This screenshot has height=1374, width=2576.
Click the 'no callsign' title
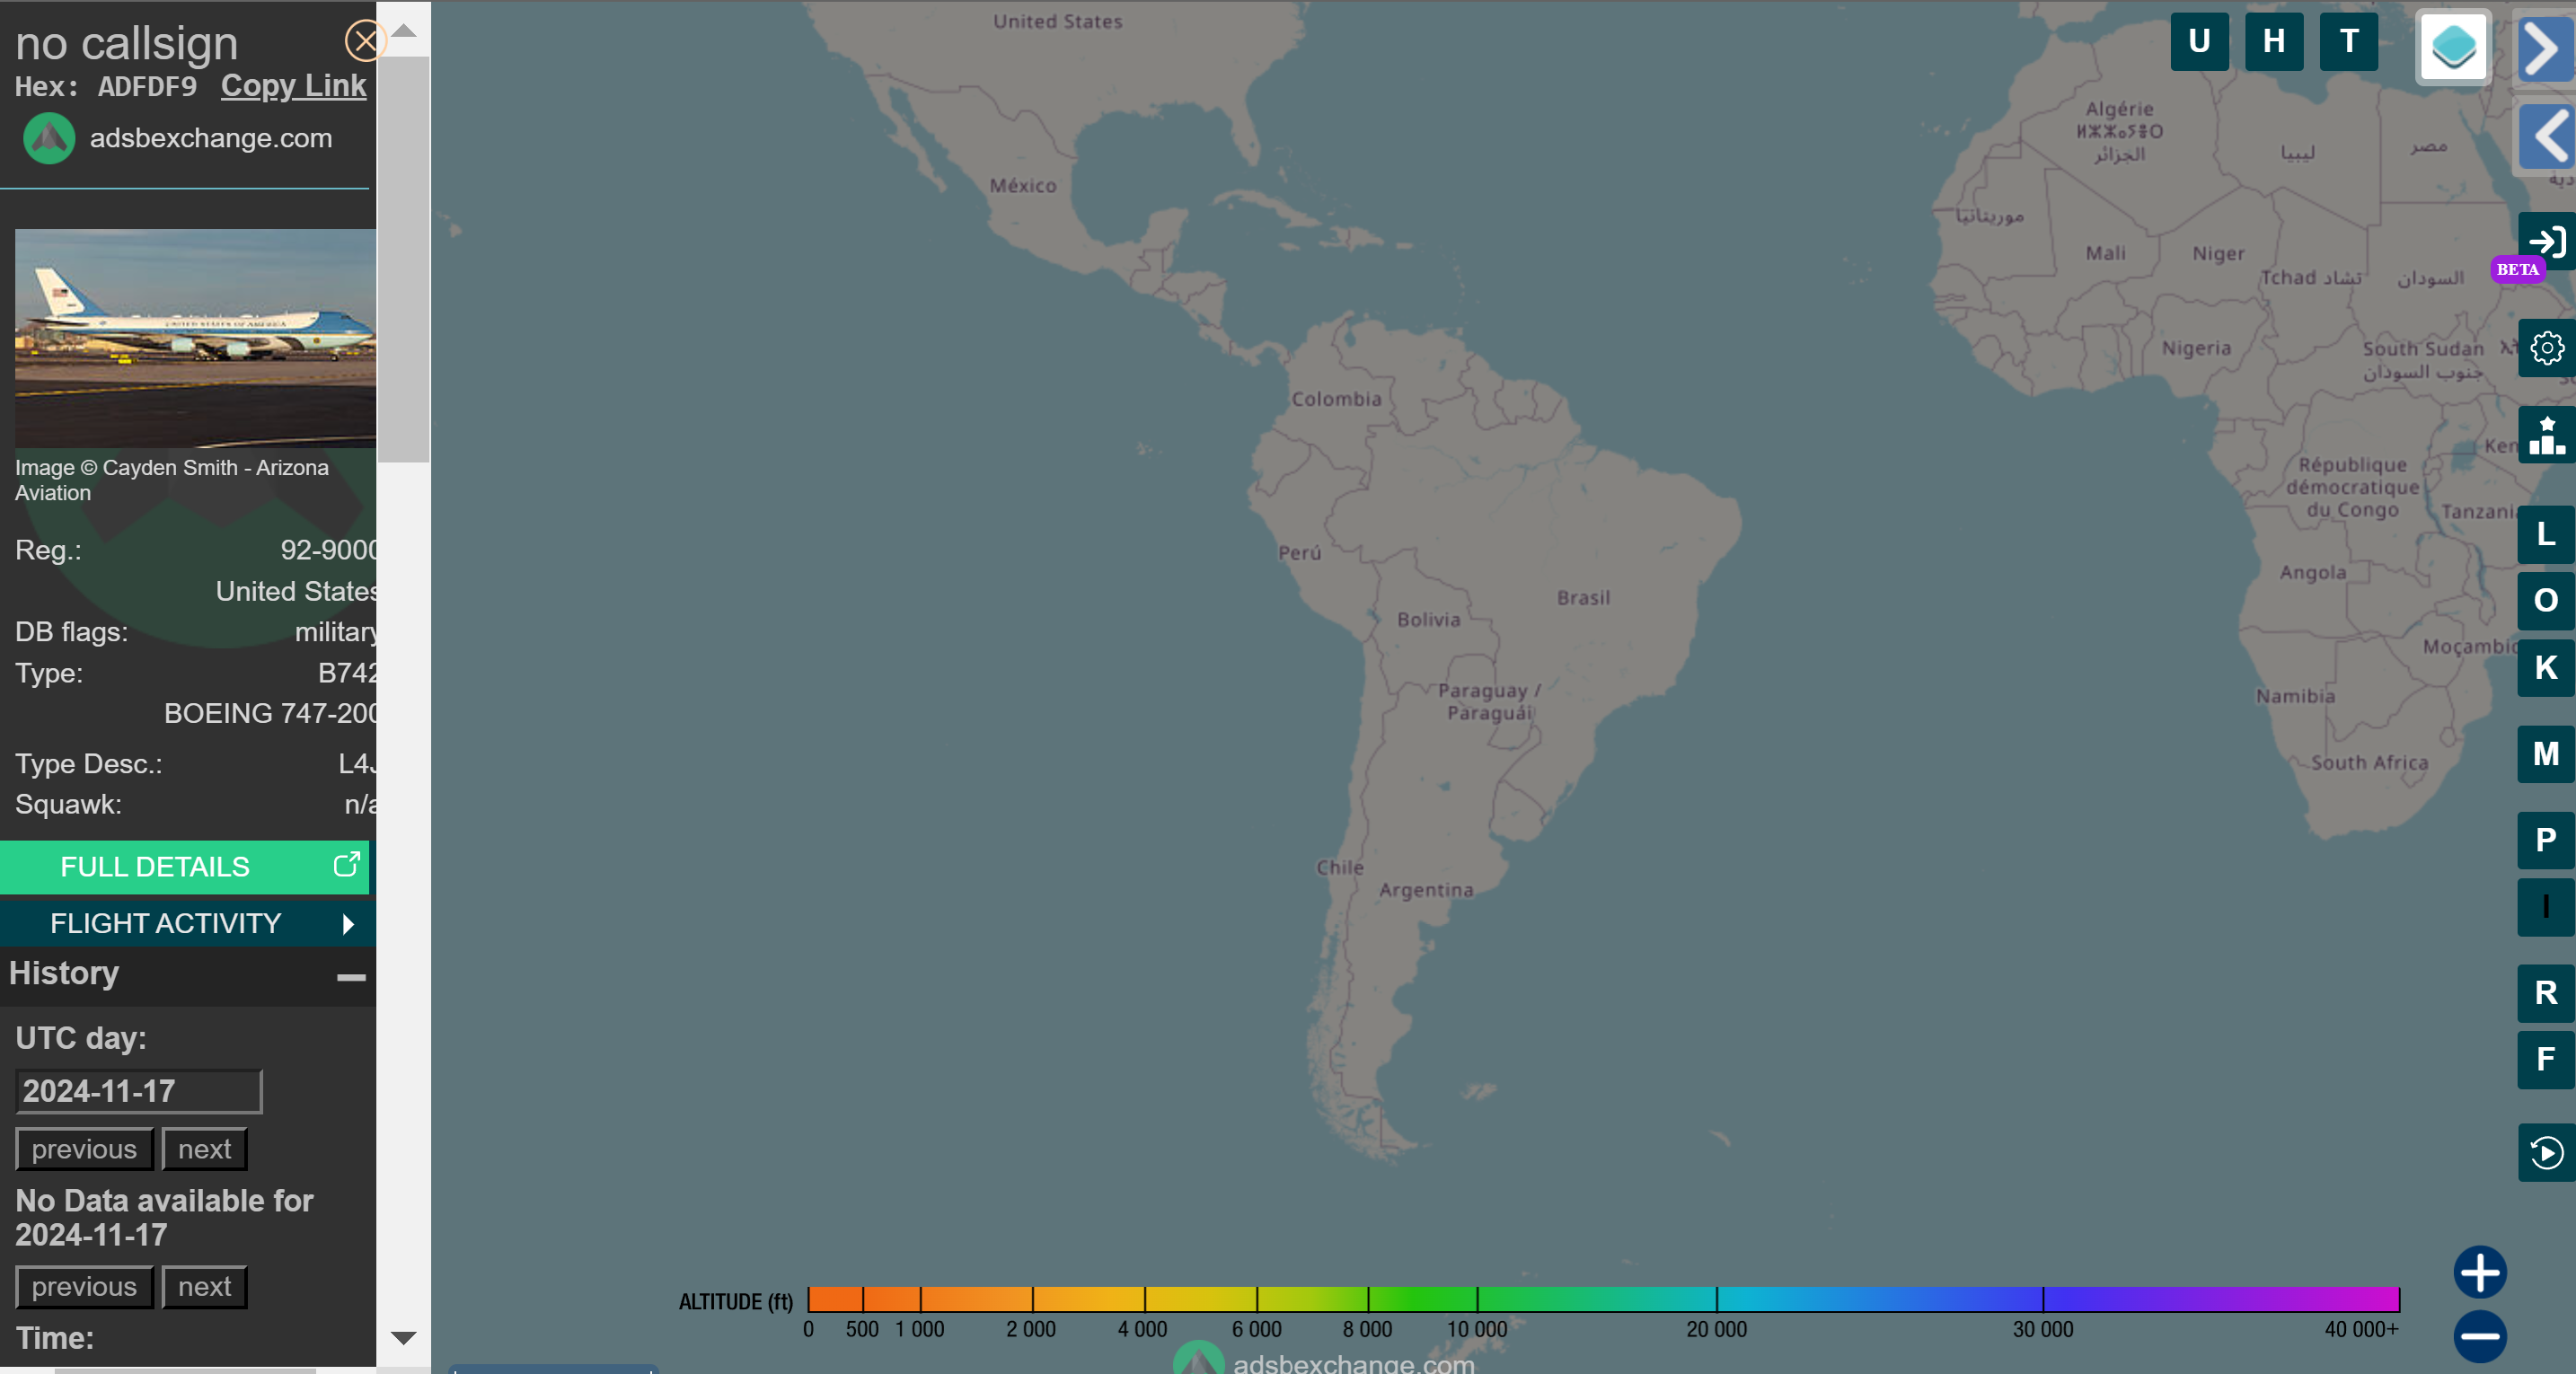pos(127,43)
